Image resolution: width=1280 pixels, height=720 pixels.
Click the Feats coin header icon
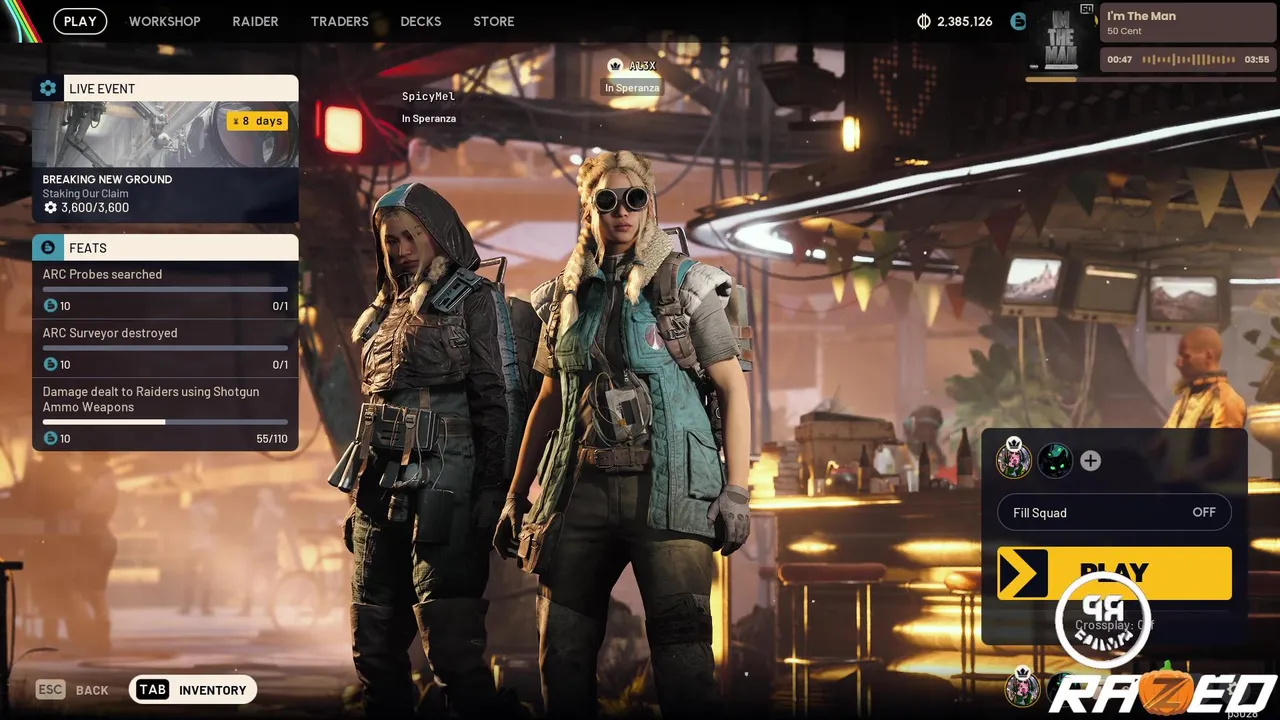tap(48, 247)
